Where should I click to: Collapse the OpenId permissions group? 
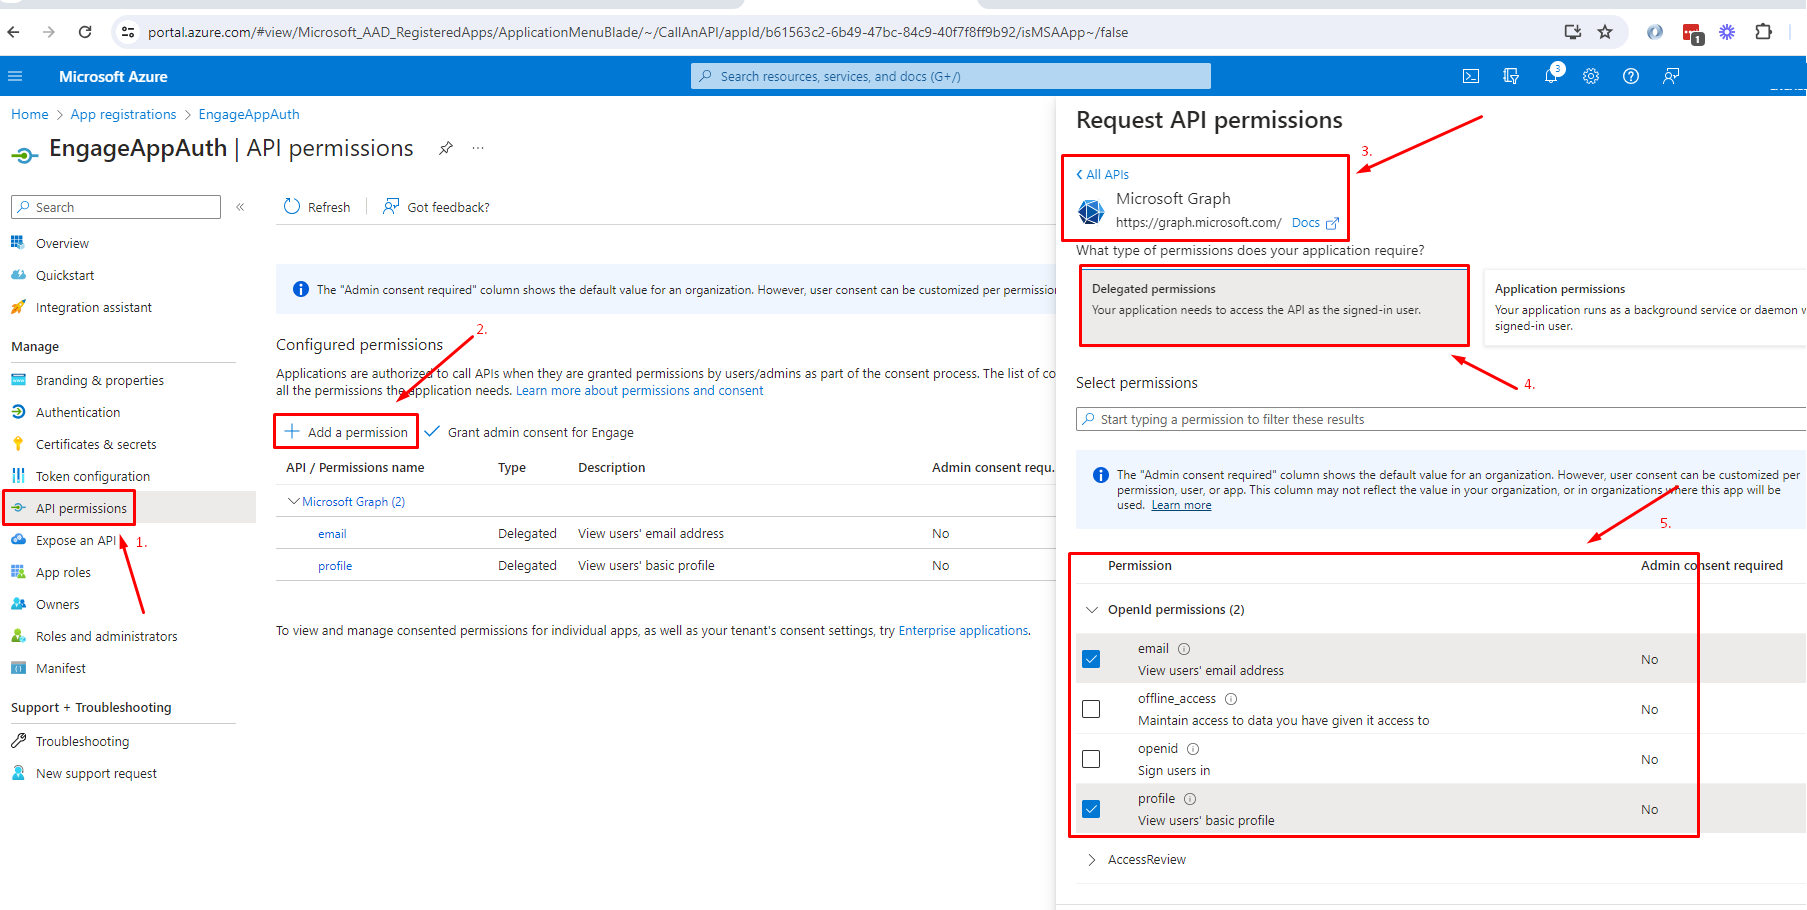[1092, 609]
